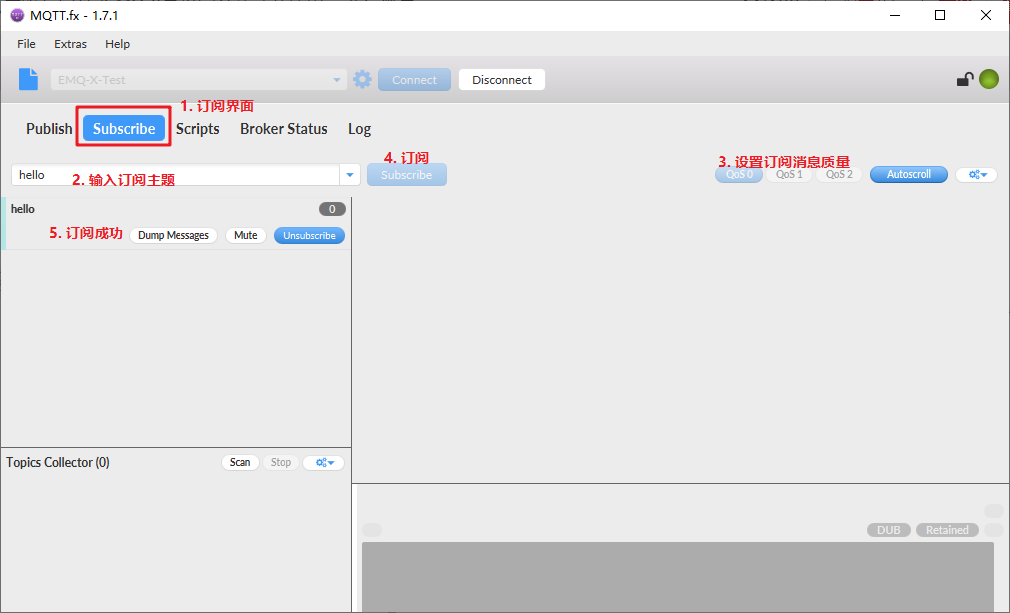The width and height of the screenshot is (1010, 613).
Task: Click the topic input field containing hello
Action: point(176,174)
